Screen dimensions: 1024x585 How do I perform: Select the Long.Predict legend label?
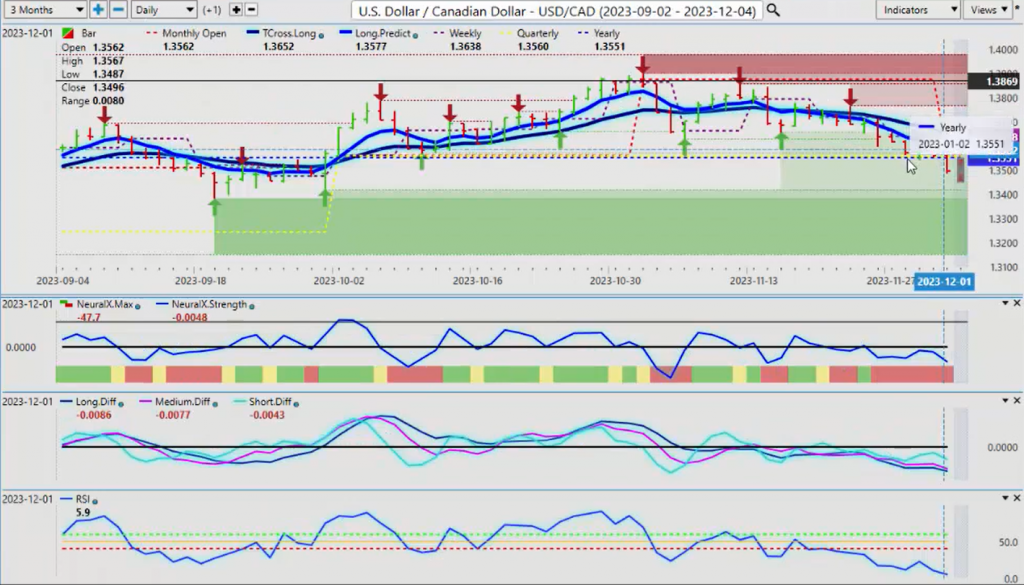(383, 33)
